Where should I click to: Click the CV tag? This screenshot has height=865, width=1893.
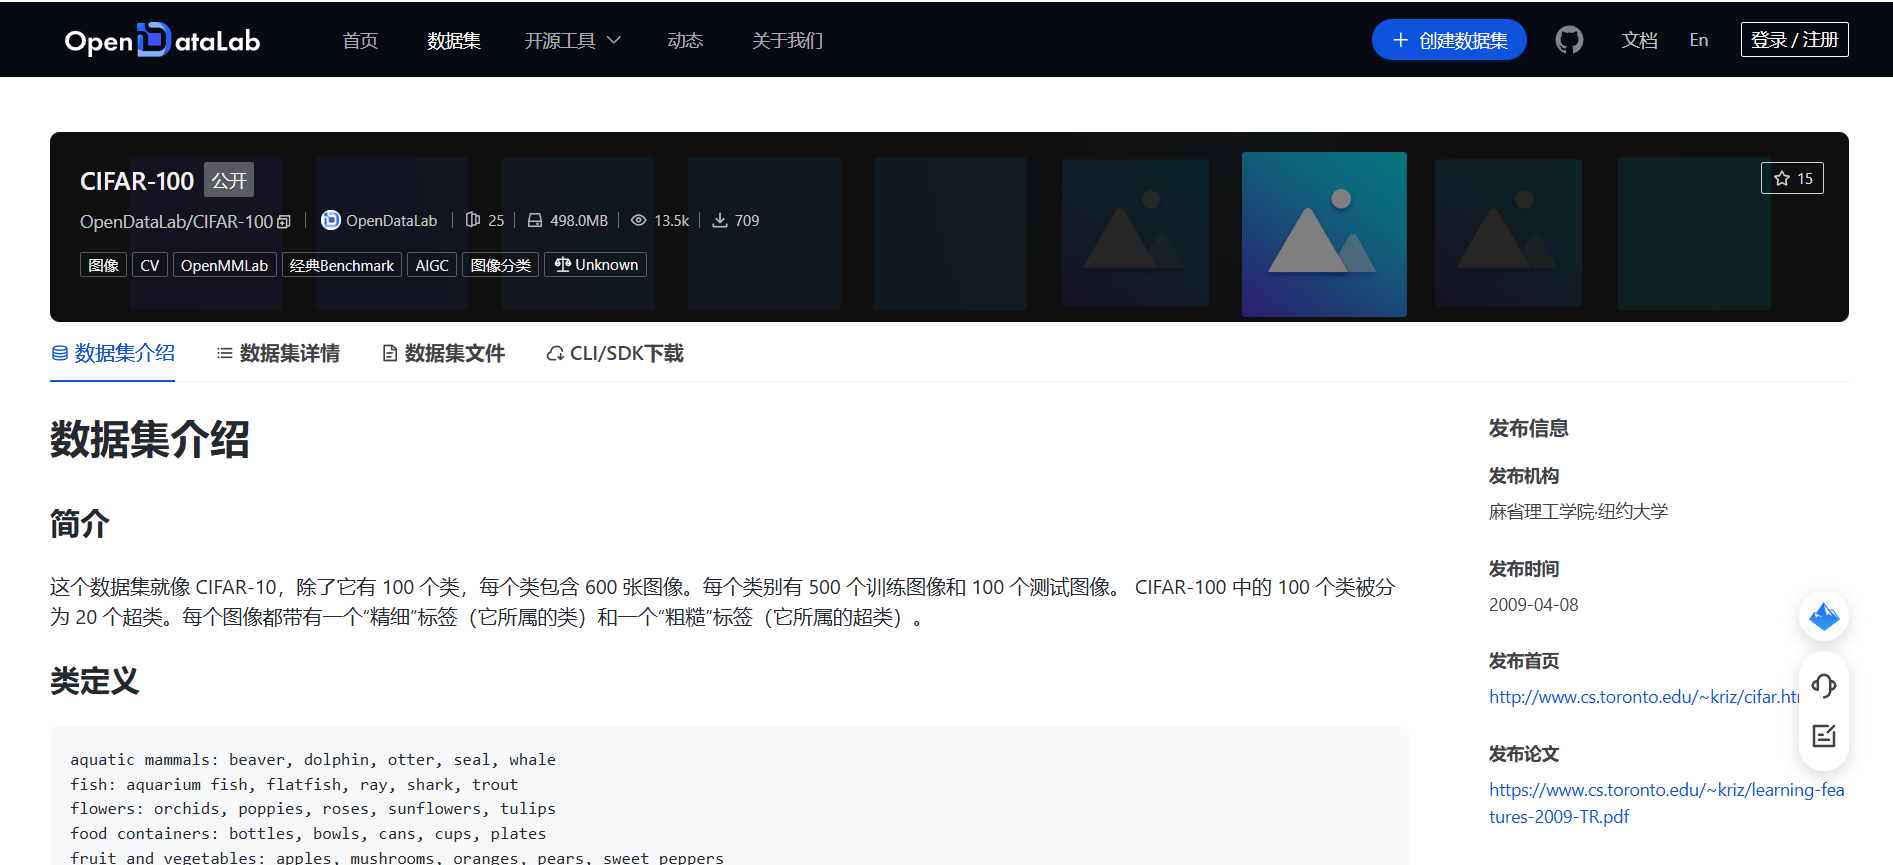[x=150, y=265]
